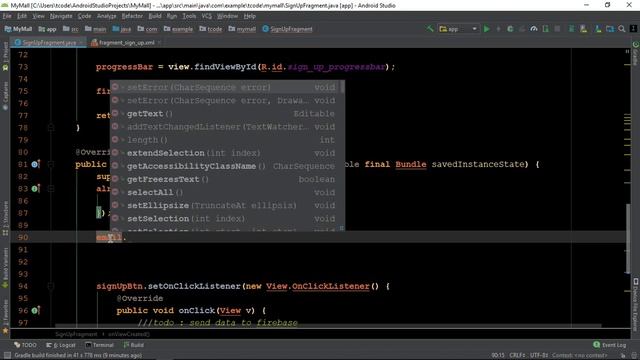The width and height of the screenshot is (640, 360).
Task: Open the Build menu
Action: pyautogui.click(x=155, y=16)
